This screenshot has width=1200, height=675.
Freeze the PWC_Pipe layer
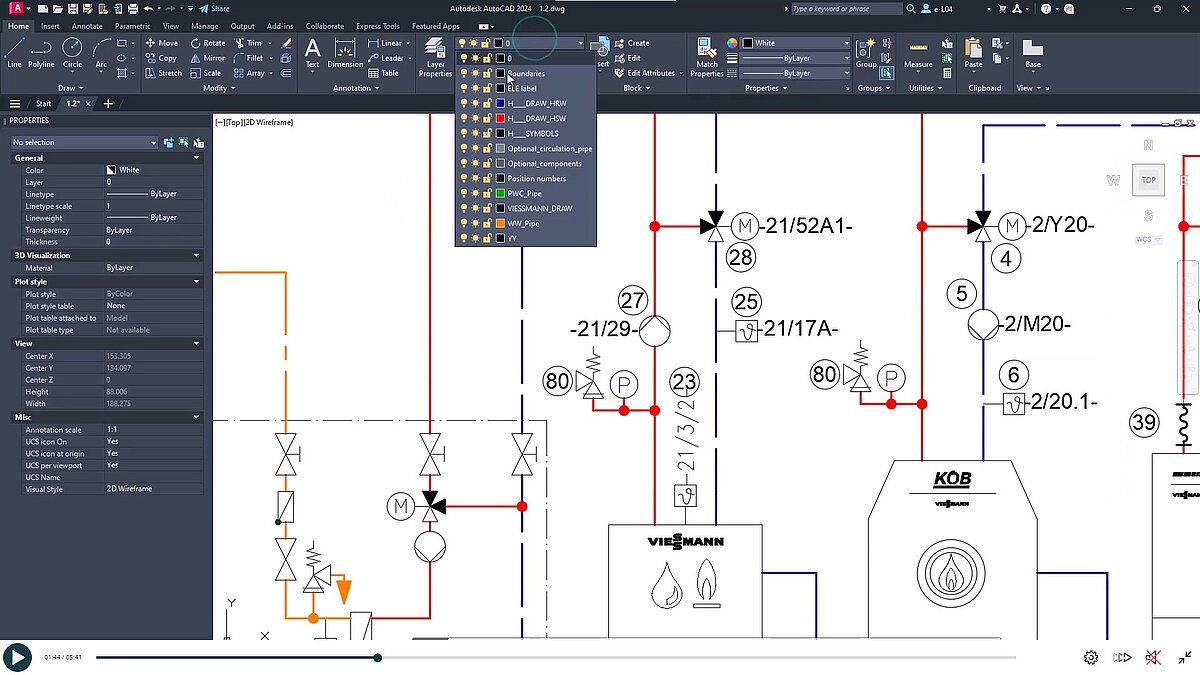pyautogui.click(x=475, y=193)
